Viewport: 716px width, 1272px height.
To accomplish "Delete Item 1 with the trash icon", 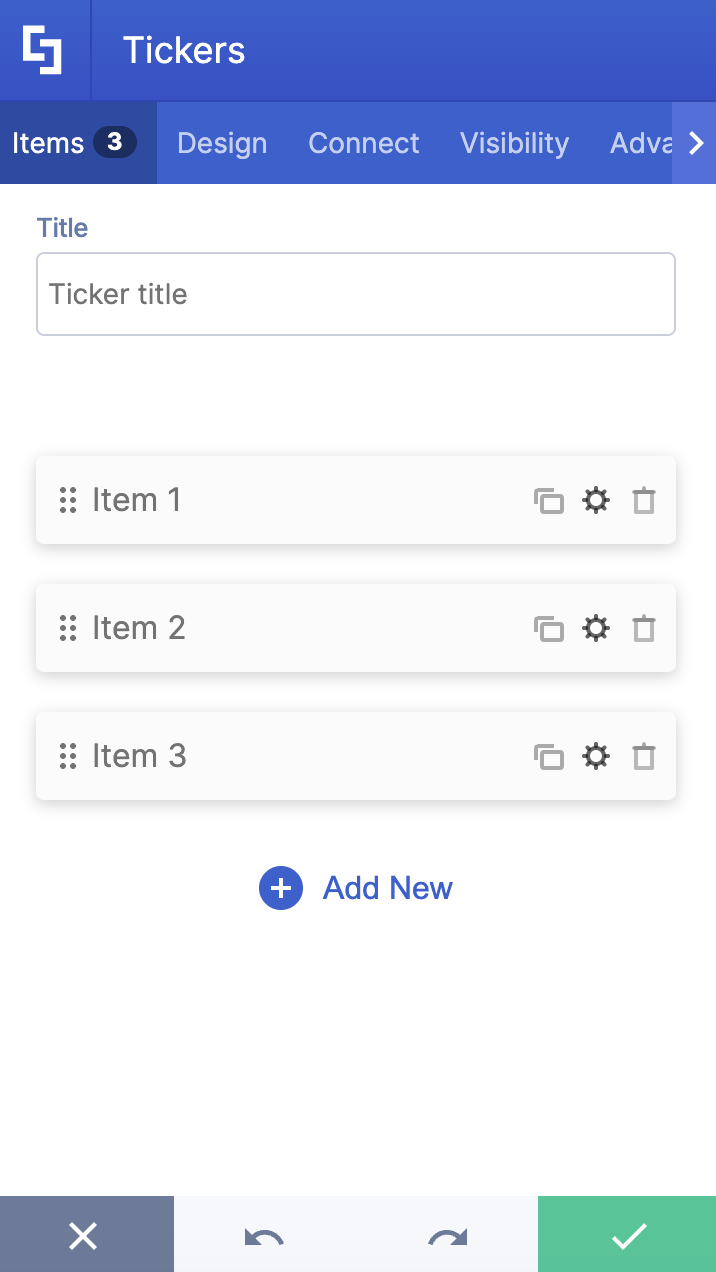I will [x=643, y=500].
